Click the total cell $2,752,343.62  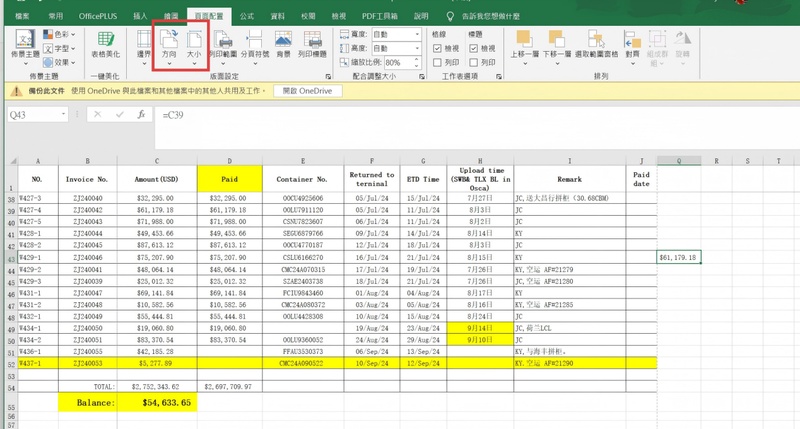157,387
